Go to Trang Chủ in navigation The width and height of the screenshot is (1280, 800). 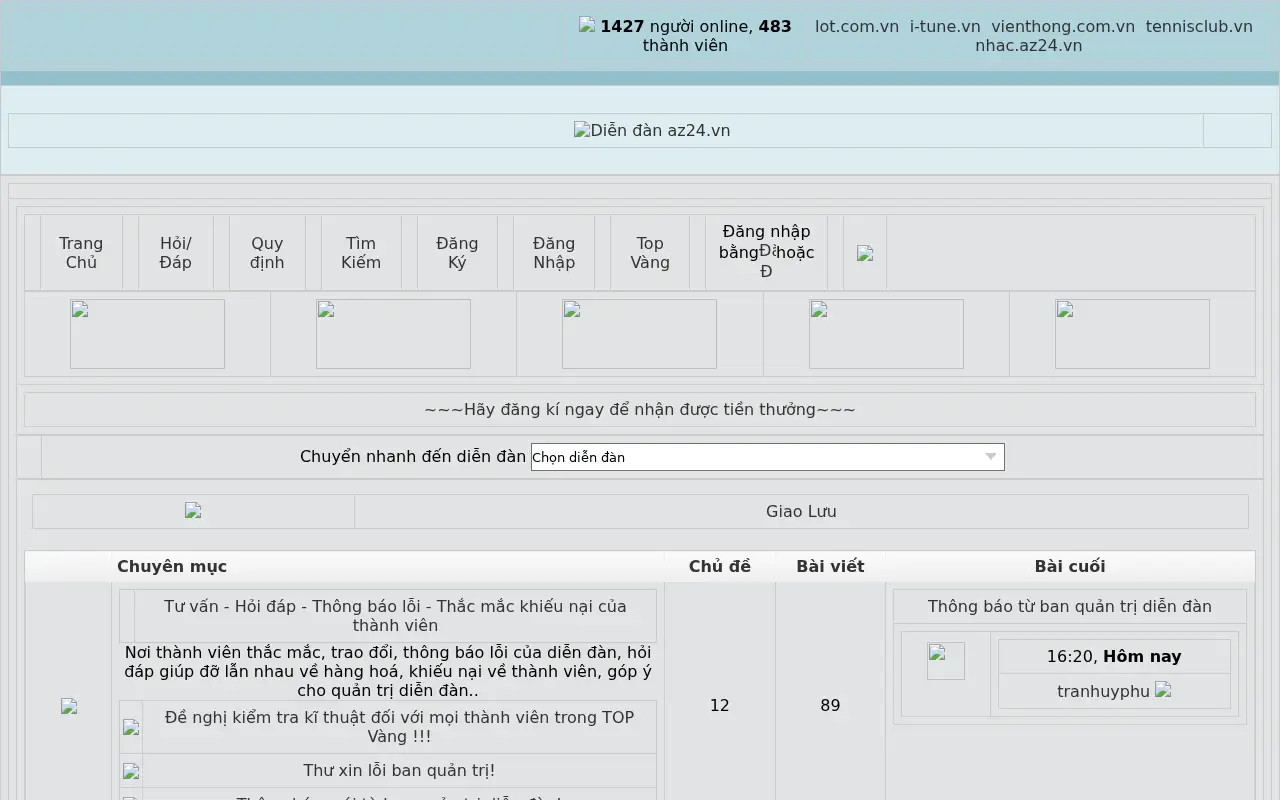81,253
